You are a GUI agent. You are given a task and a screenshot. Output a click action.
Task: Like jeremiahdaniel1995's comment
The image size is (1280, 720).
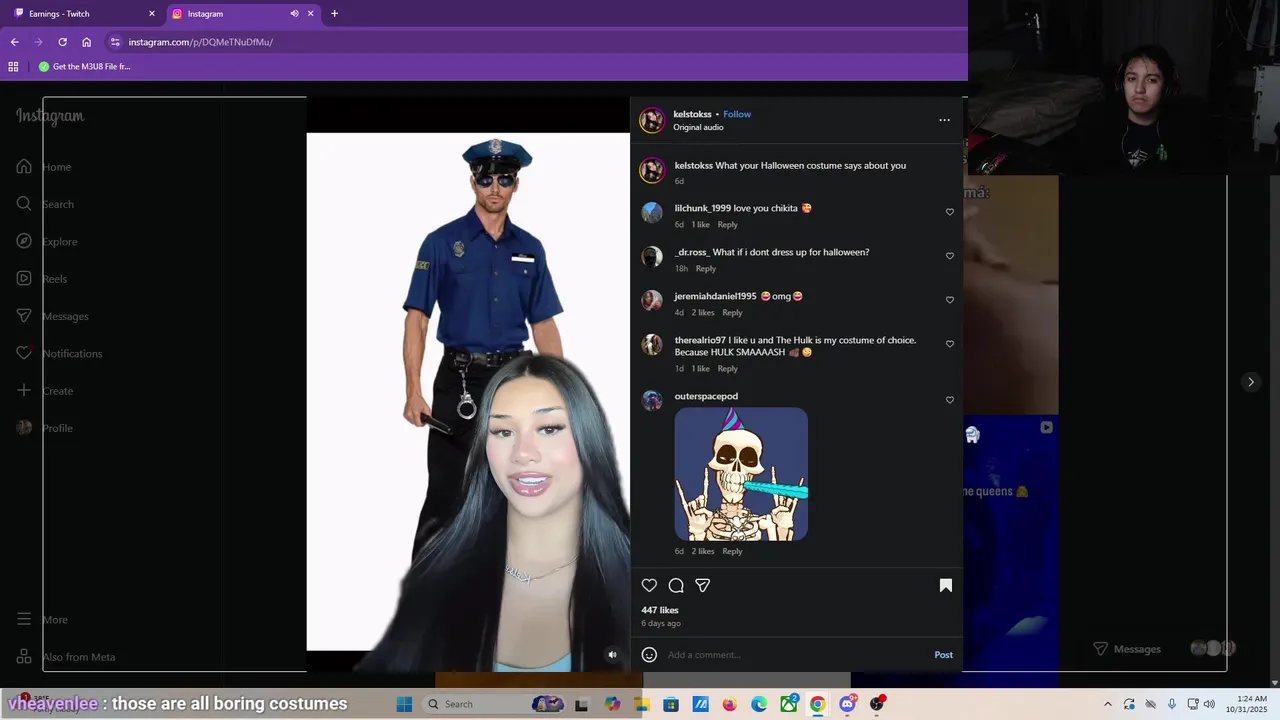click(x=950, y=300)
